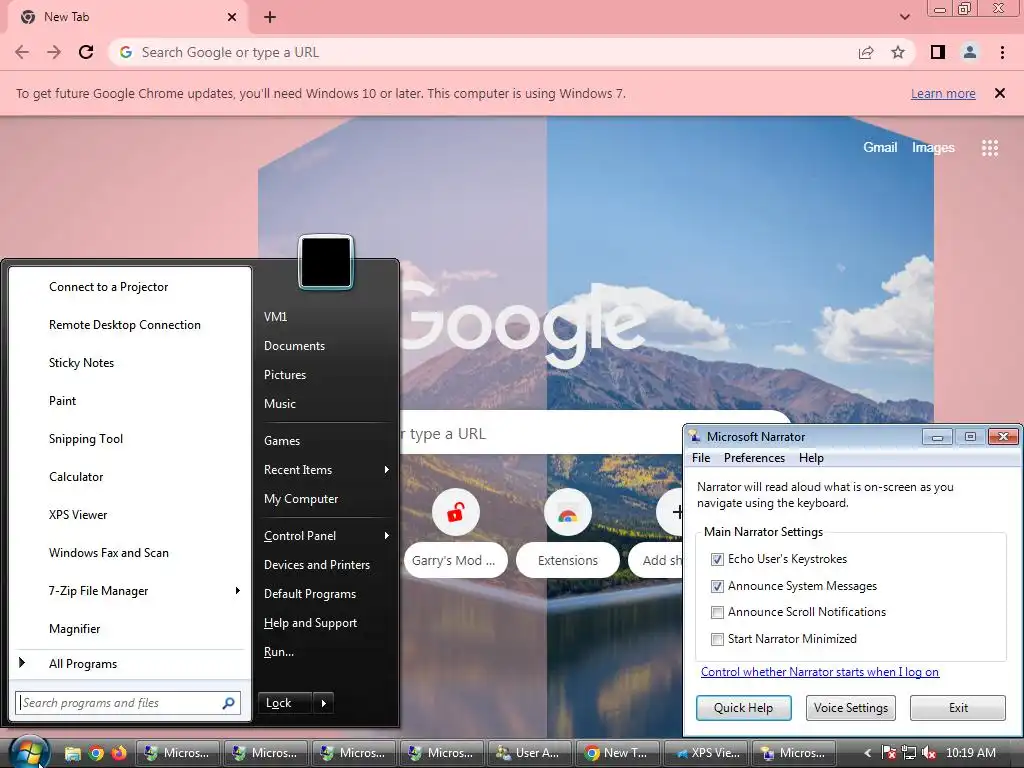
Task: Open Paint from Start menu
Action: click(129, 401)
